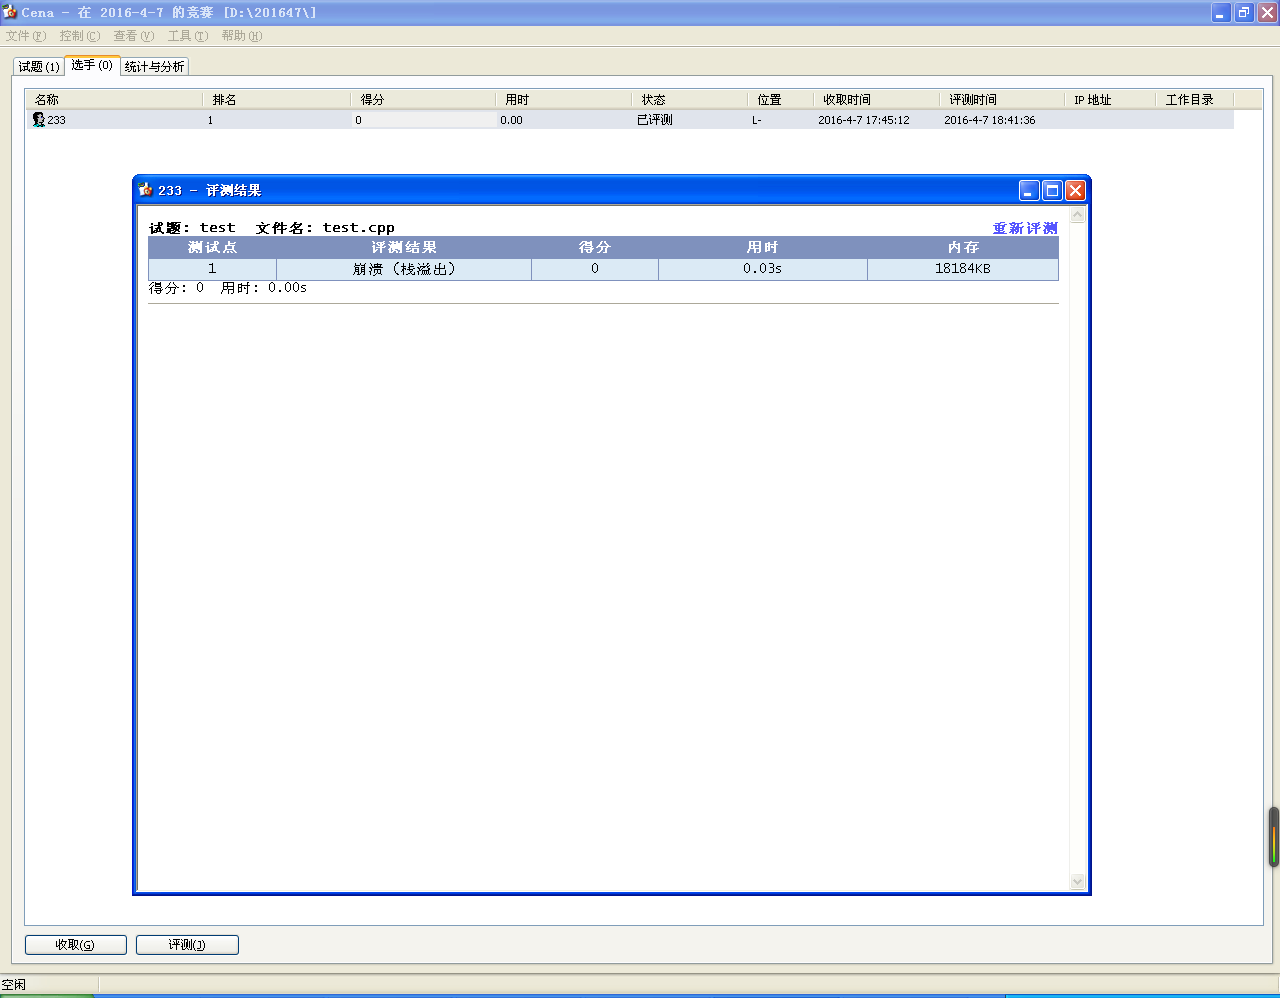
Task: Click the 内存 header in result table
Action: pyautogui.click(x=963, y=247)
